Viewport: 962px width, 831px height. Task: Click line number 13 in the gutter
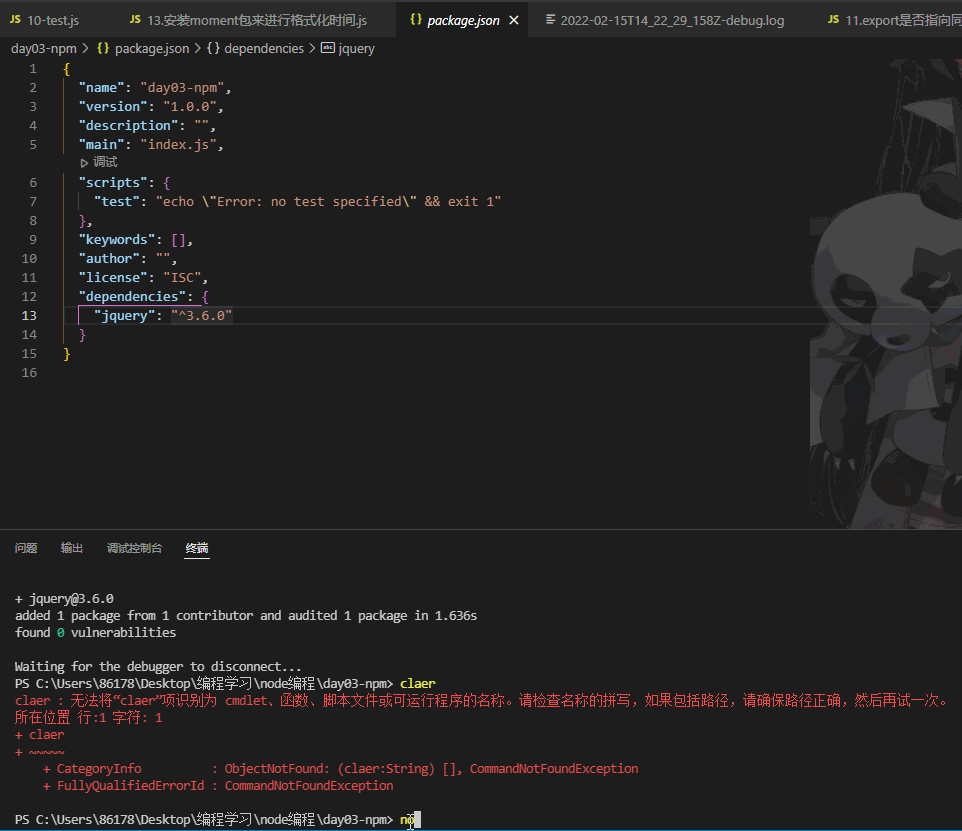coord(29,316)
